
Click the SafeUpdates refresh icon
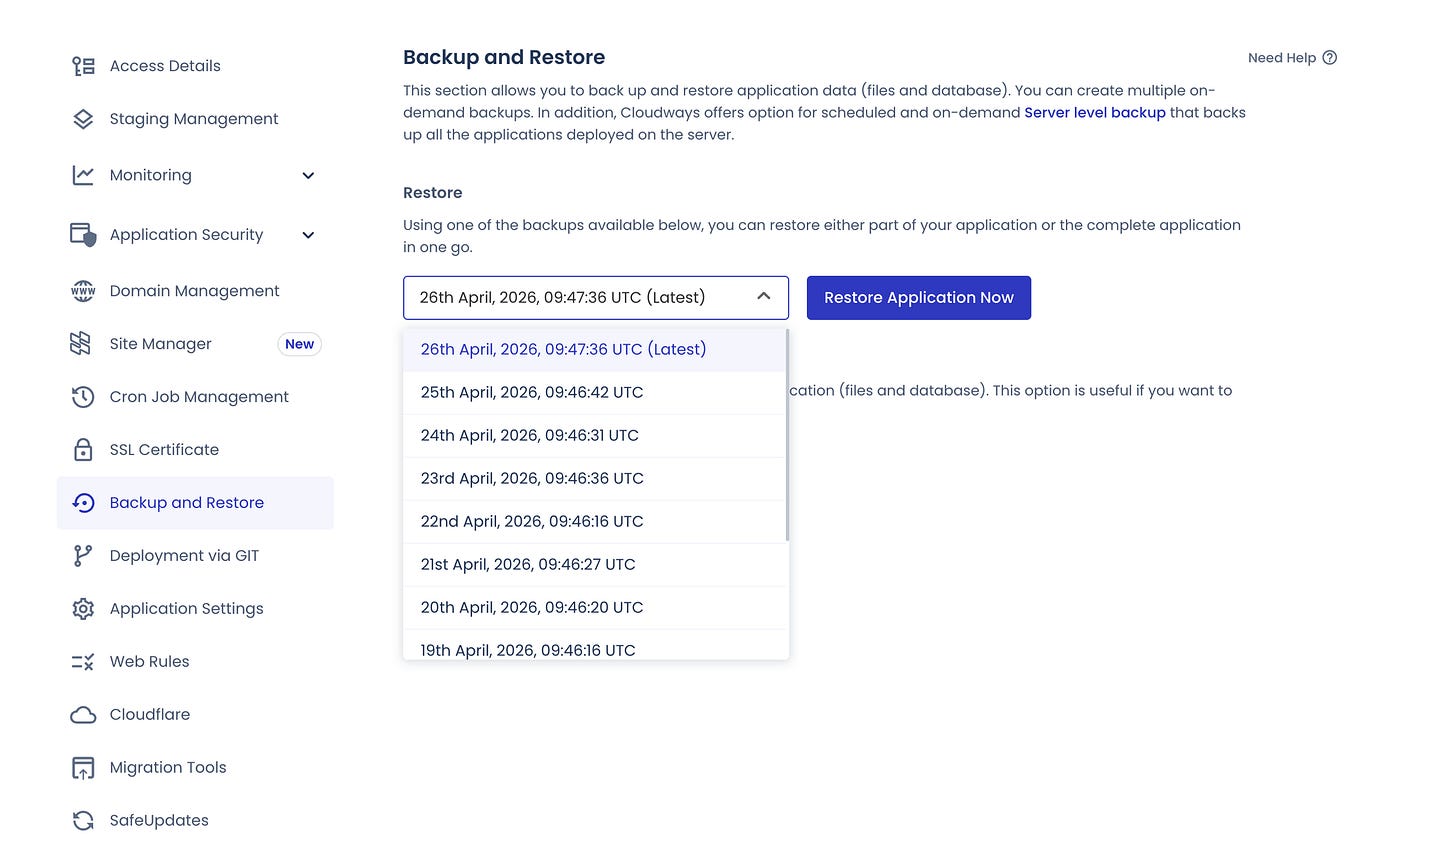click(83, 821)
